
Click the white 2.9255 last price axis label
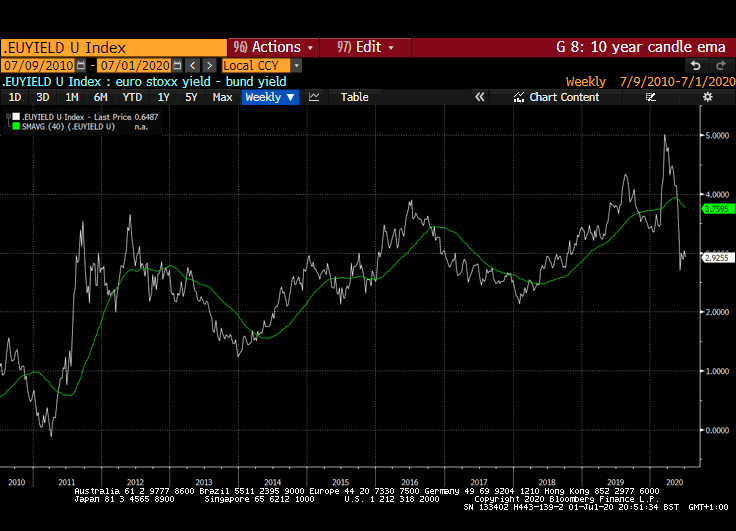pyautogui.click(x=717, y=258)
